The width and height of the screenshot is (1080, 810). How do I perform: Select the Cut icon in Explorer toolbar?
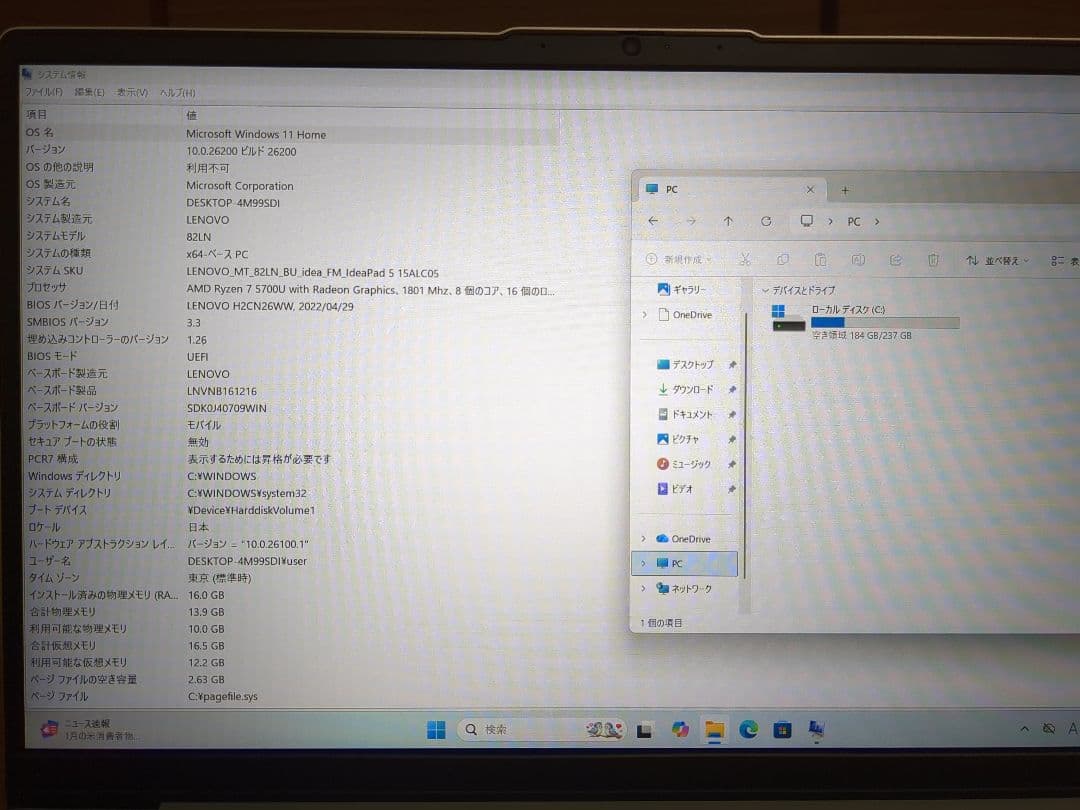[744, 258]
